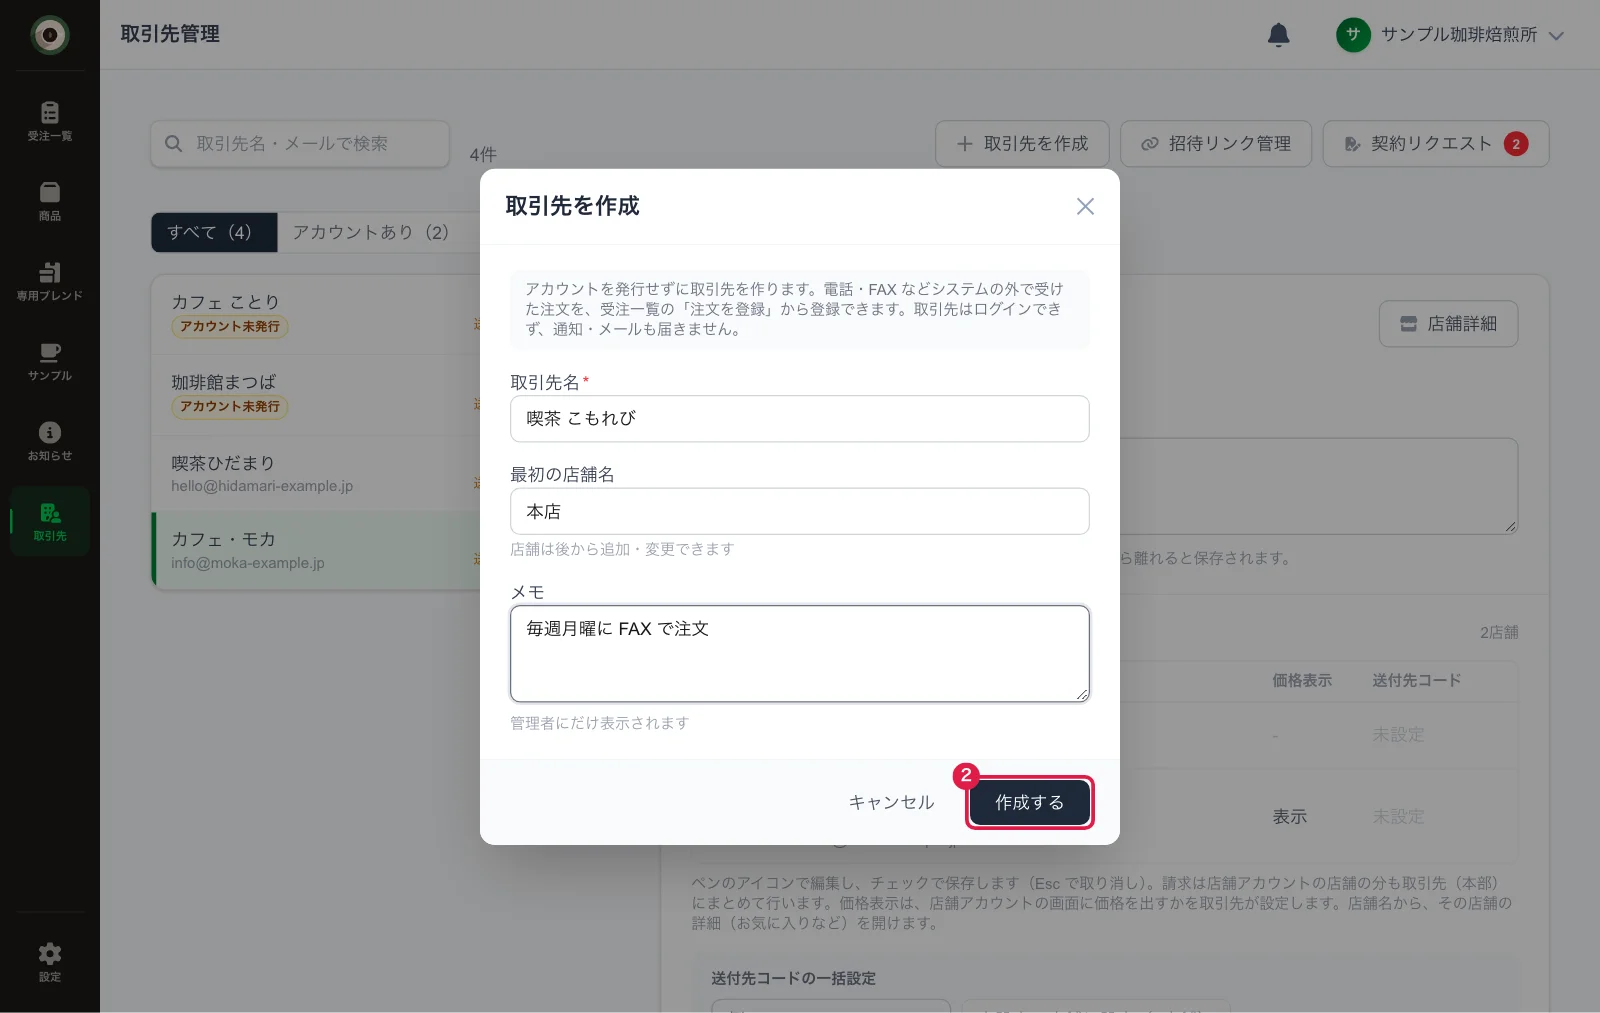This screenshot has height=1013, width=1600.
Task: Open 取引先 in the sidebar
Action: [x=49, y=521]
